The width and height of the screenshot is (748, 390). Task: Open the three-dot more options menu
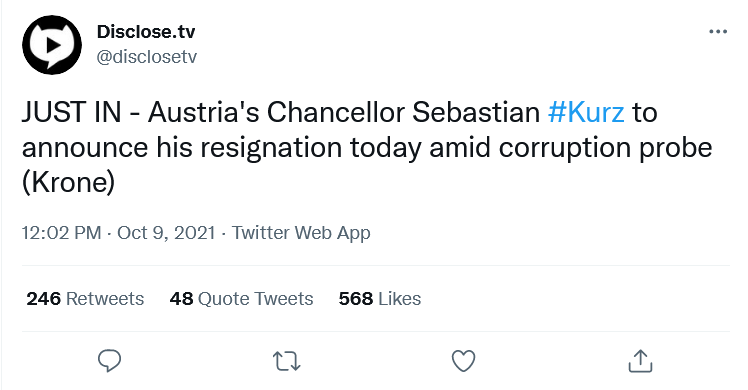[x=718, y=32]
